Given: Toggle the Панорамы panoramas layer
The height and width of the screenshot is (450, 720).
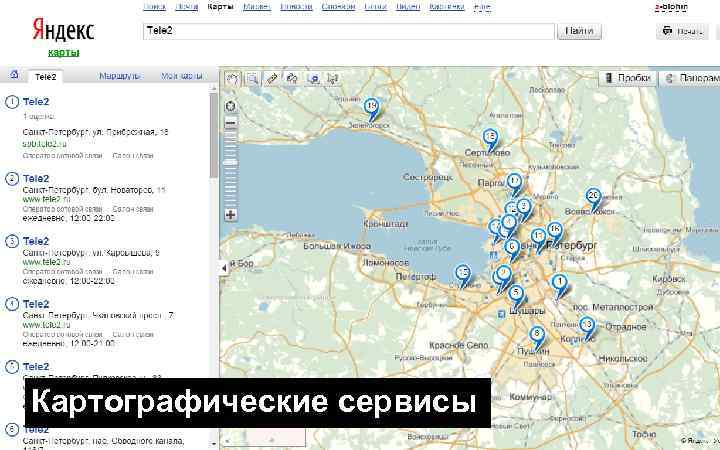Looking at the screenshot, I should point(690,79).
